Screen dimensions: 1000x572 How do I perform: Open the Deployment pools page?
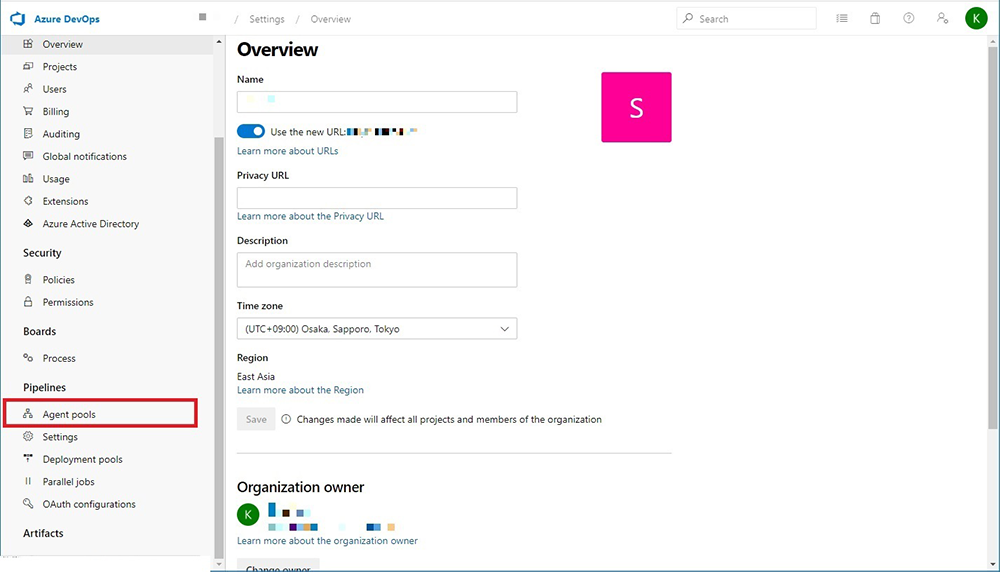(x=82, y=459)
